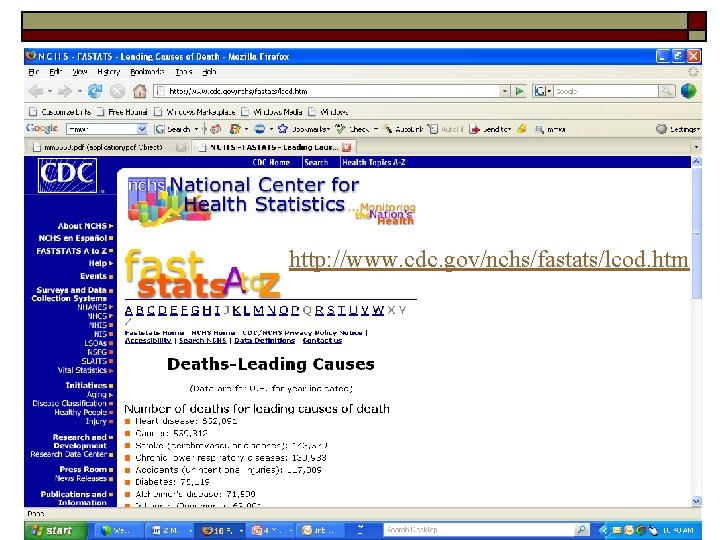This screenshot has height=540, width=720.
Task: Click letter M in alphabet index
Action: 259,311
